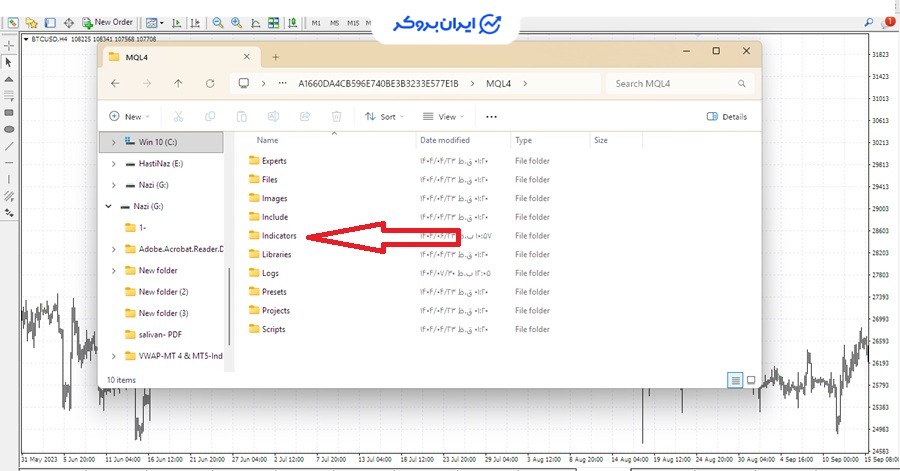Open the New item dropdown

129,117
